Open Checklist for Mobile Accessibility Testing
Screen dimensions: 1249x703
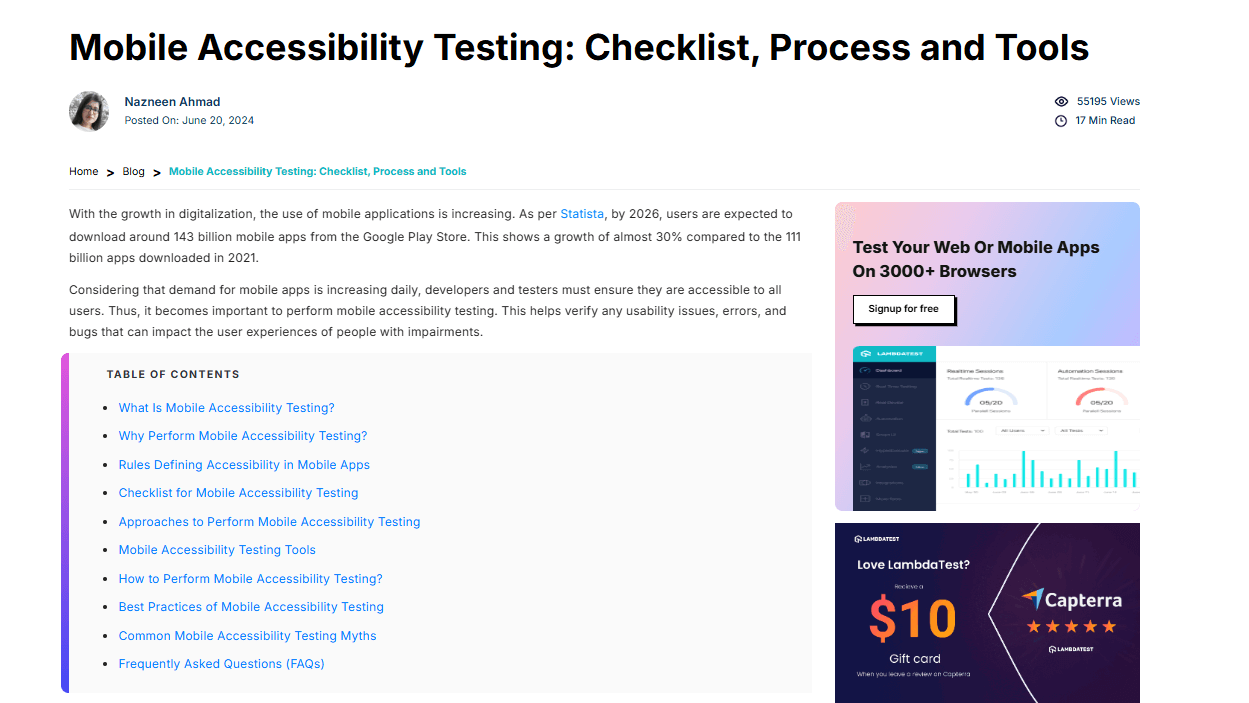tap(238, 492)
